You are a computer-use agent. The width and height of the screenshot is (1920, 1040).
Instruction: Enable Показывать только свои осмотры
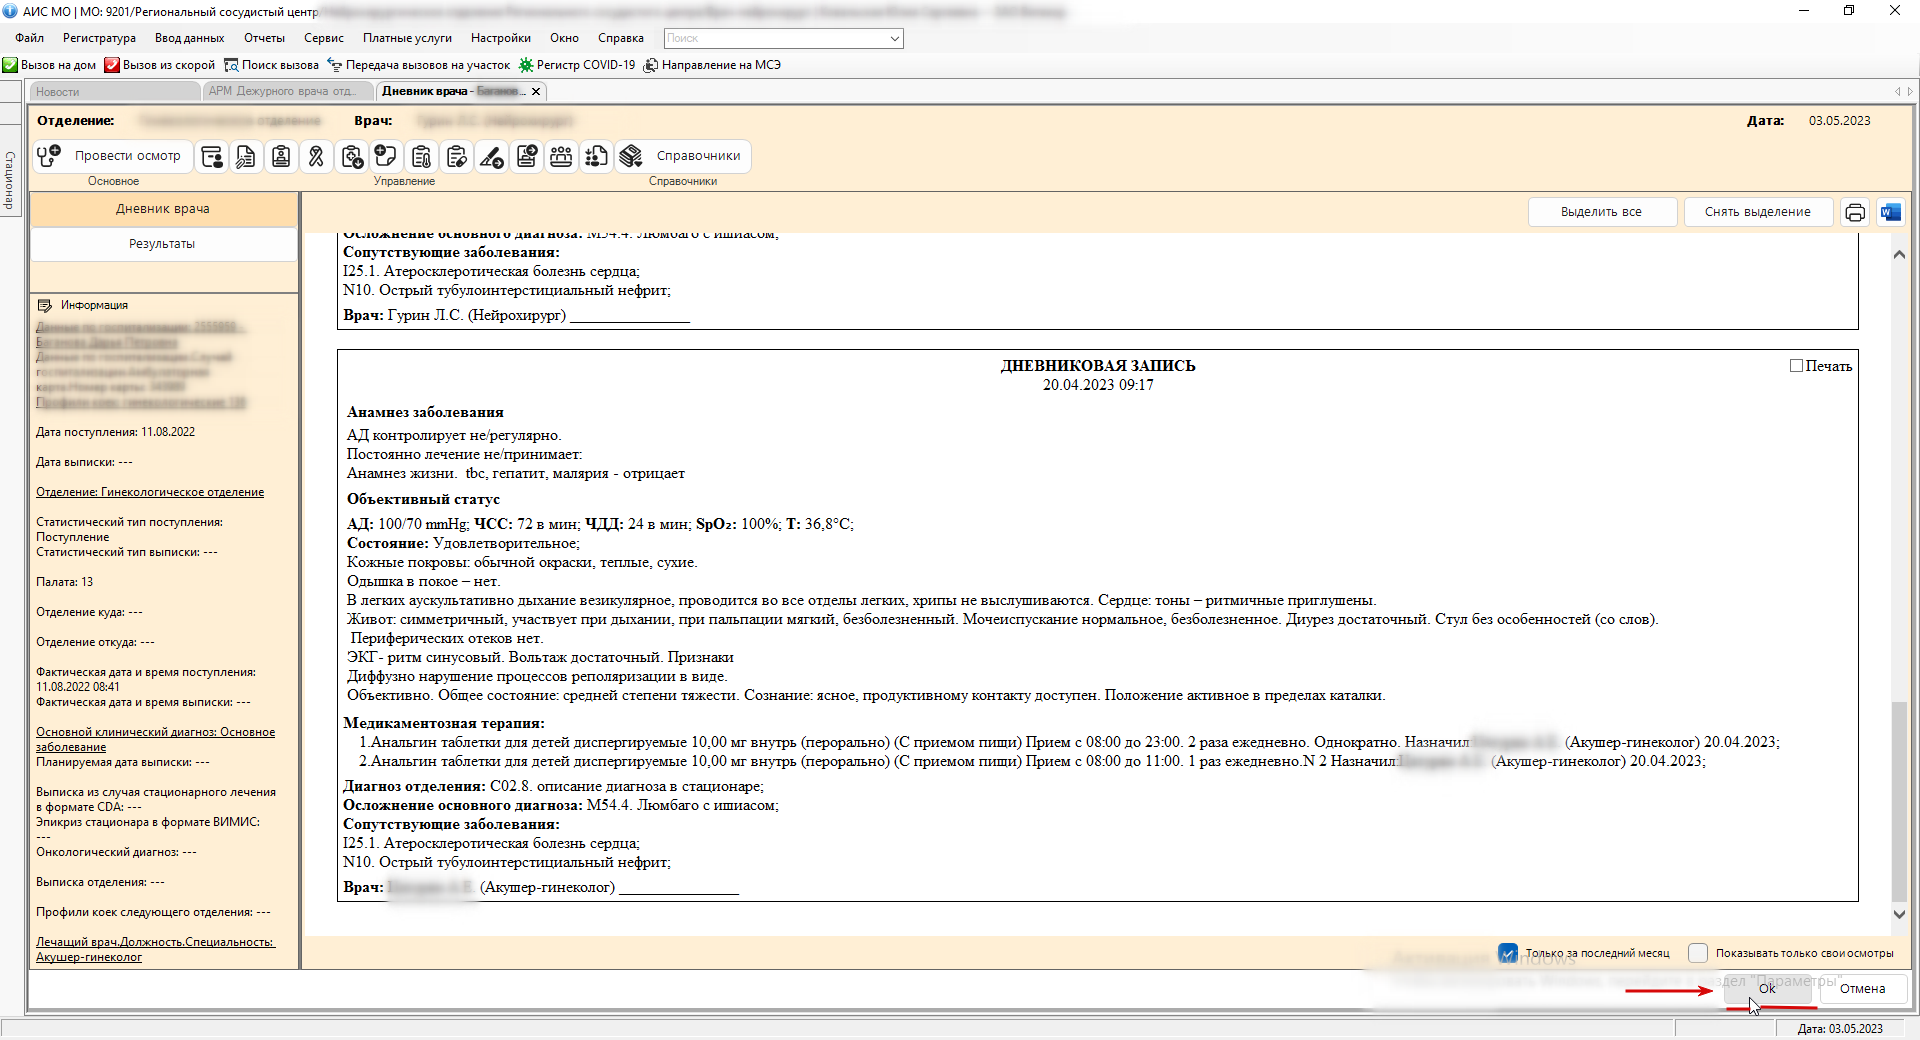[1698, 953]
